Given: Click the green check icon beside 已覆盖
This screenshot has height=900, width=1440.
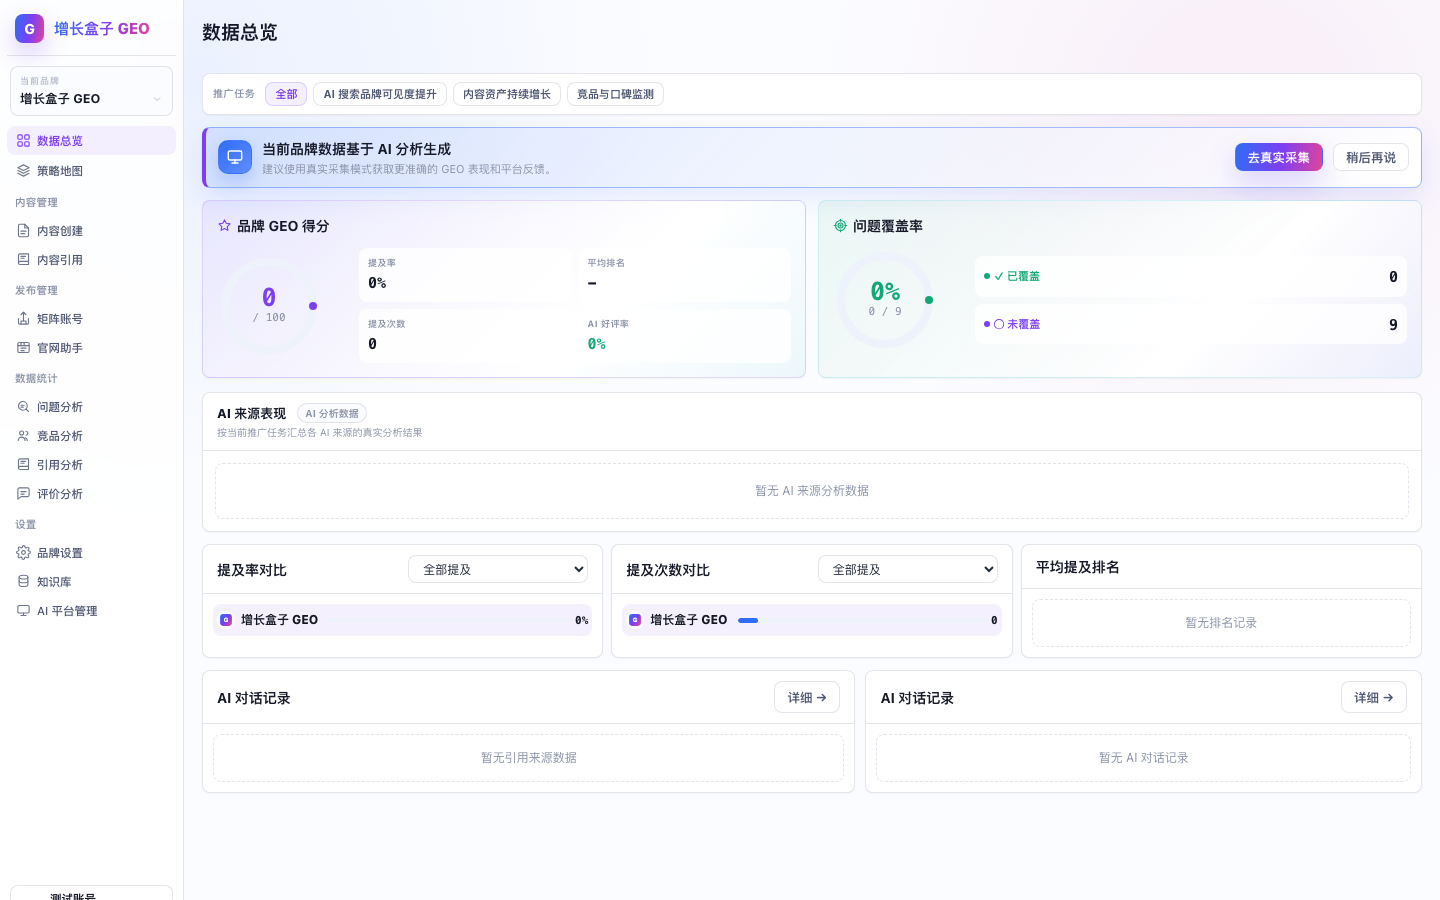Looking at the screenshot, I should 999,276.
